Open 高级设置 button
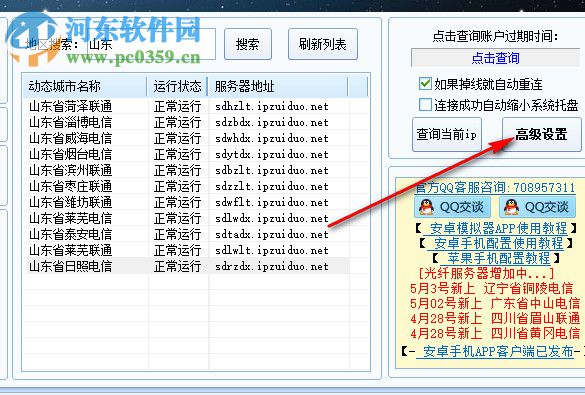 point(541,134)
